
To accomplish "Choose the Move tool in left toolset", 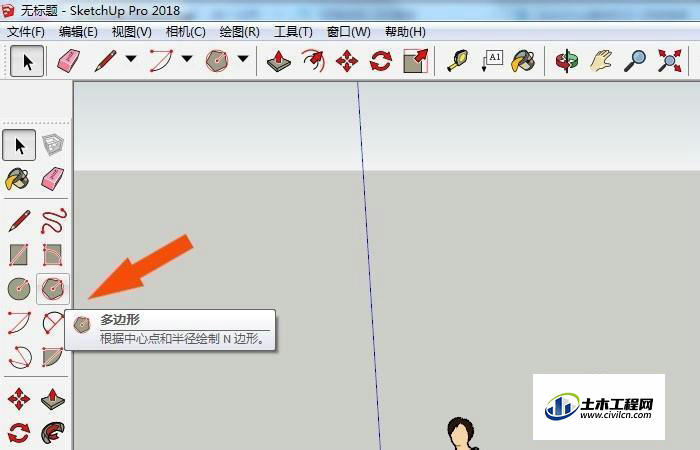I will (19, 399).
